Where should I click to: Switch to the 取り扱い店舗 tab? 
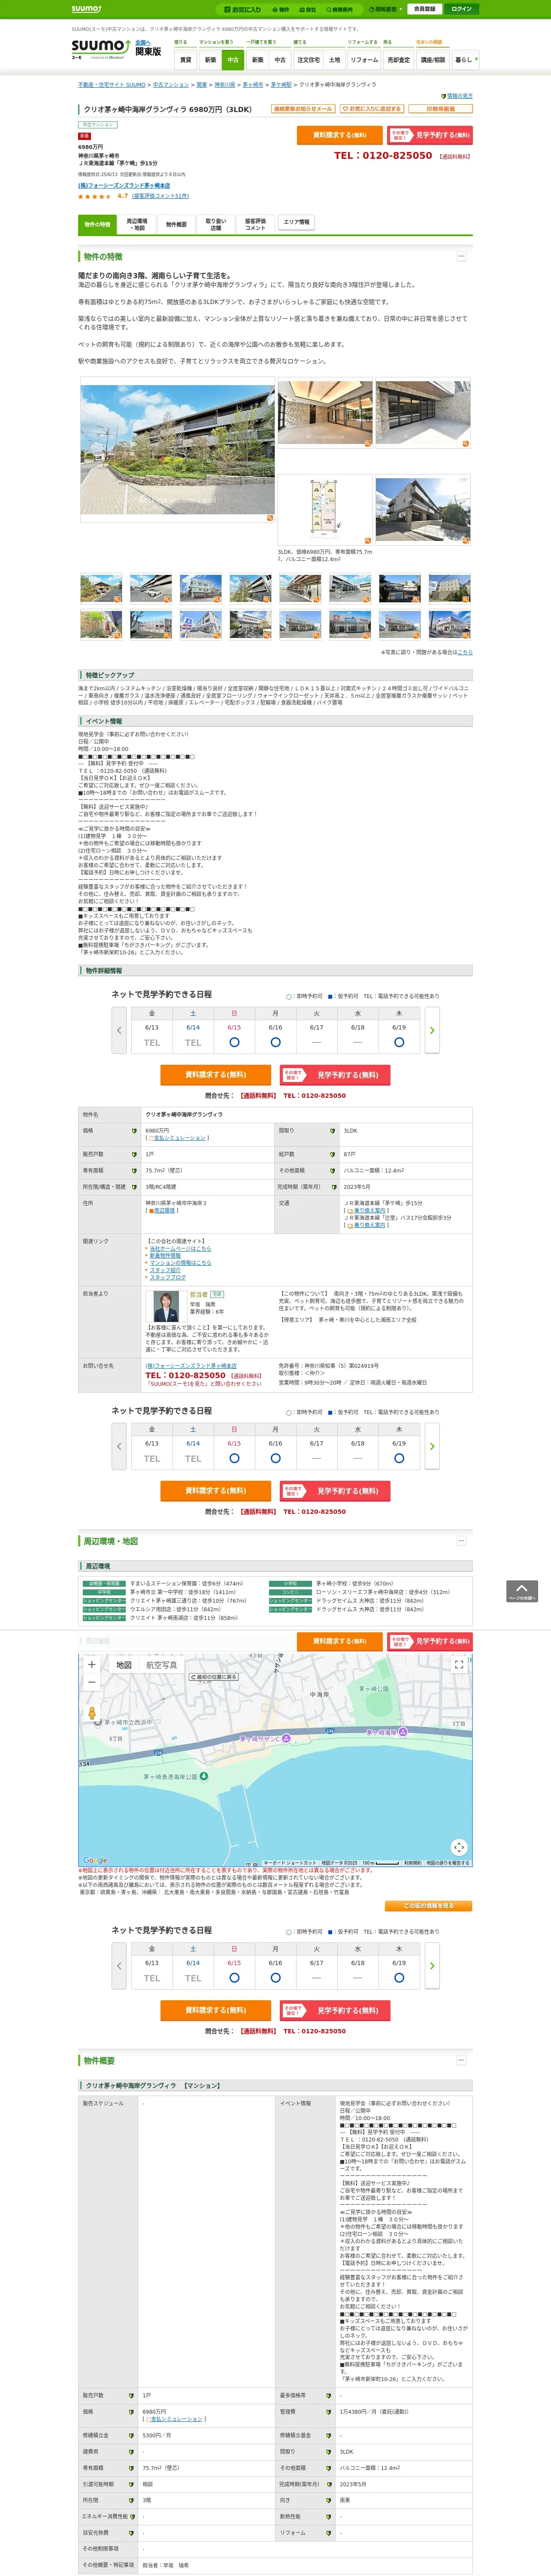216,224
